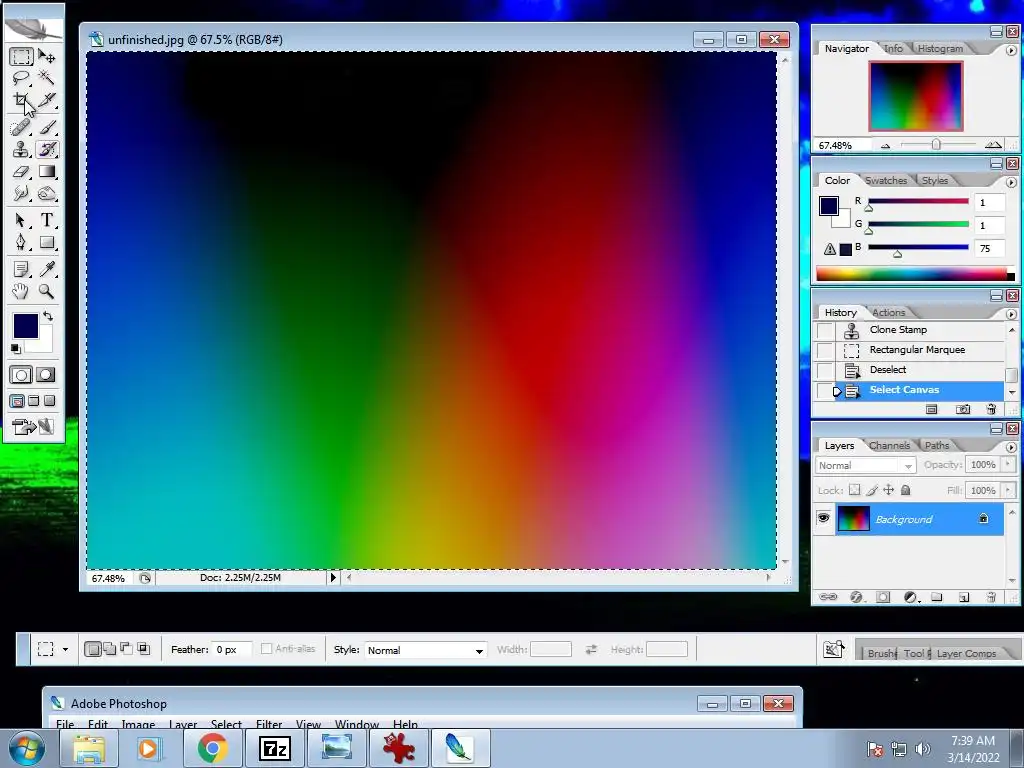Switch to the Swatches tab
This screenshot has height=768, width=1024.
pyautogui.click(x=886, y=180)
